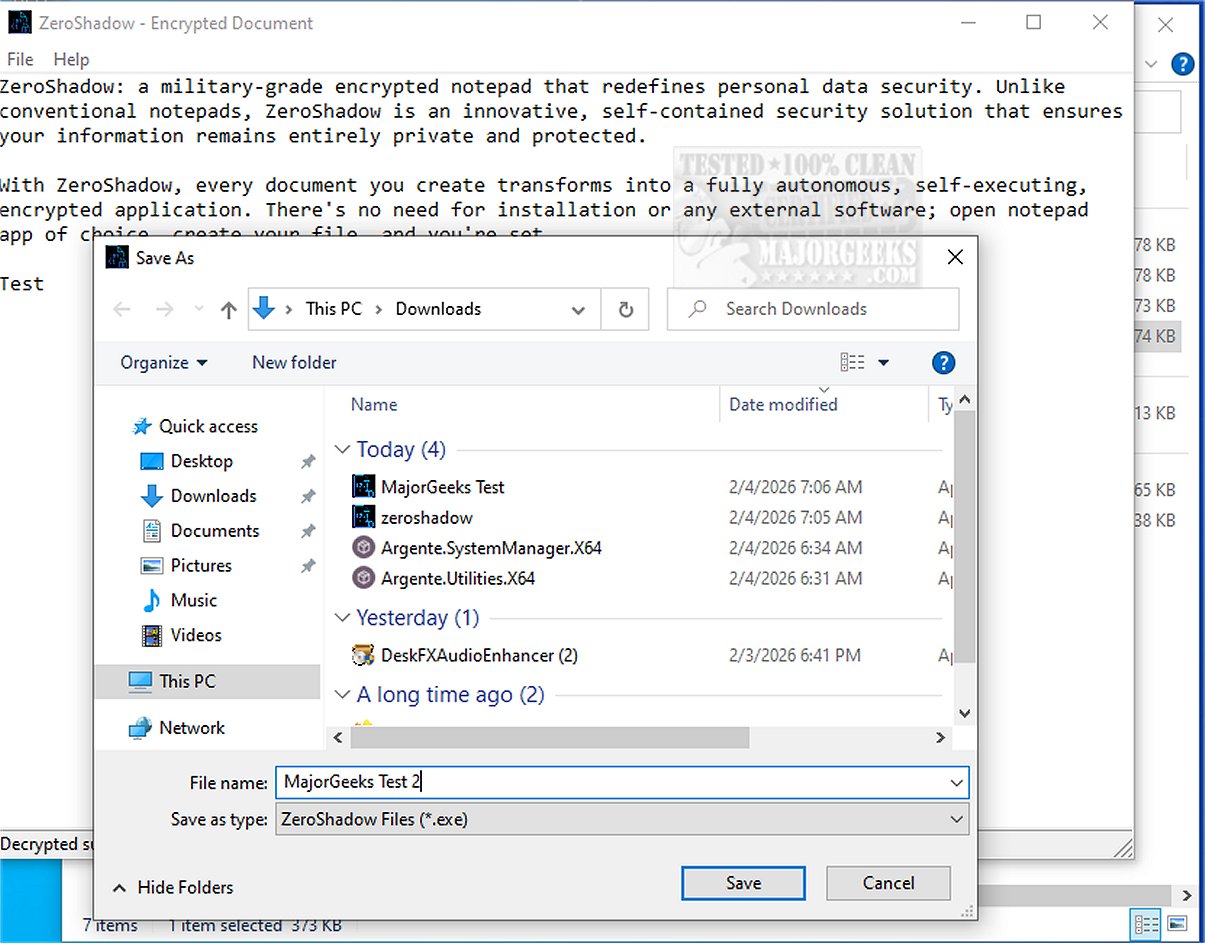Create a New folder

(294, 362)
